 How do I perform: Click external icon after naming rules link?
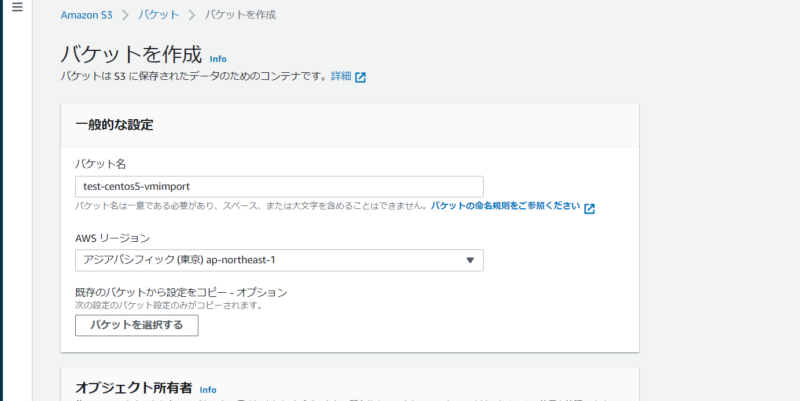(590, 208)
